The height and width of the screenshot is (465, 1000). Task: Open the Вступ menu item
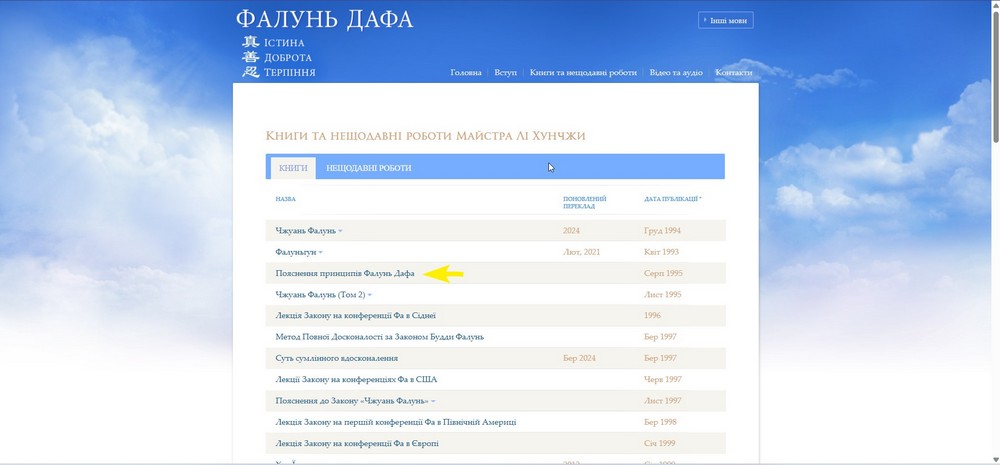pos(506,73)
